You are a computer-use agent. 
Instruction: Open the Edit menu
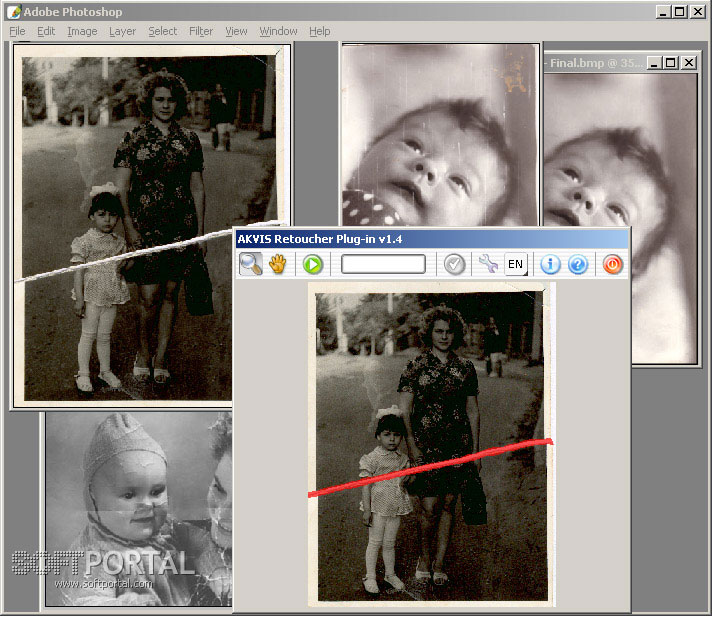pos(46,31)
